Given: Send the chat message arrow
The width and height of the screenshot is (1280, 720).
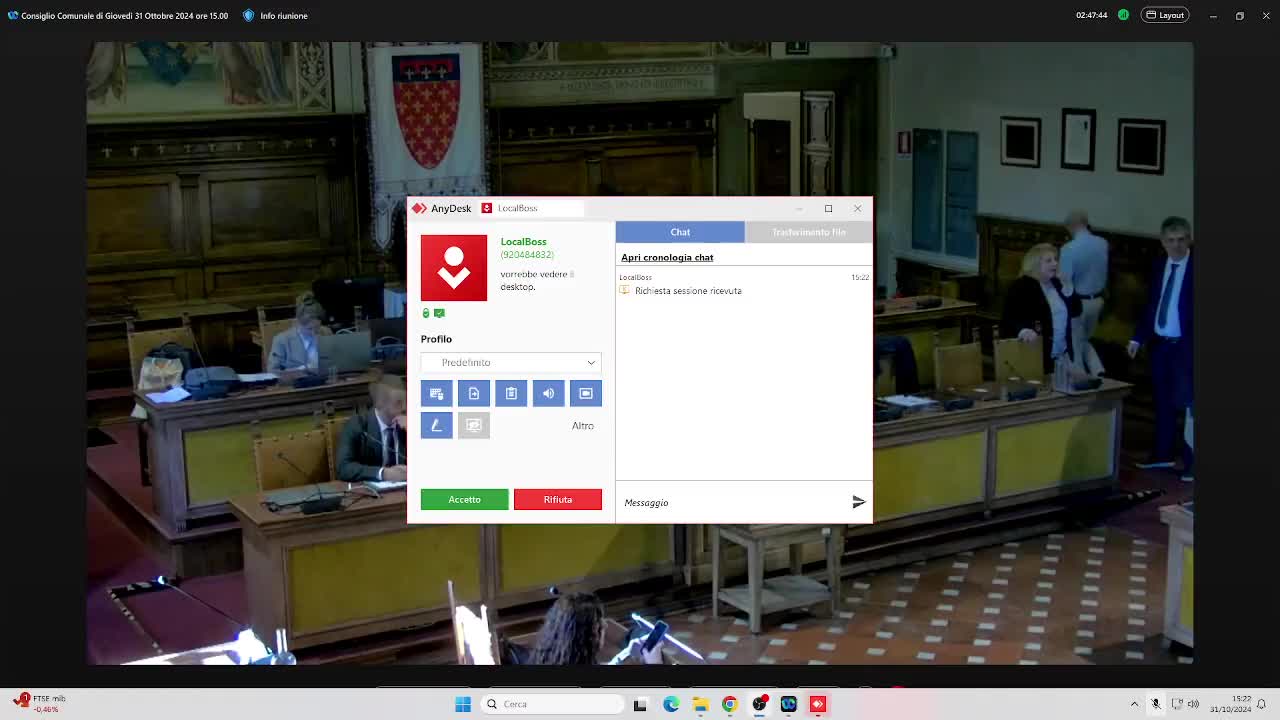Looking at the screenshot, I should pos(858,502).
